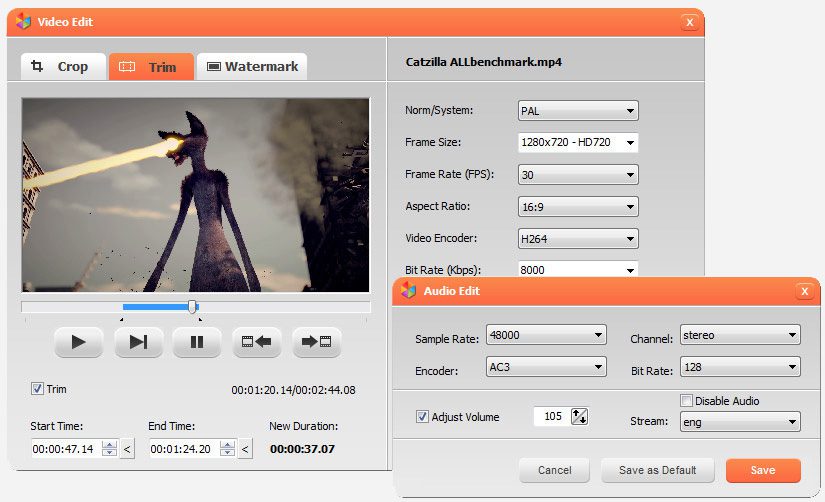Click the next frame step button

(x=138, y=342)
